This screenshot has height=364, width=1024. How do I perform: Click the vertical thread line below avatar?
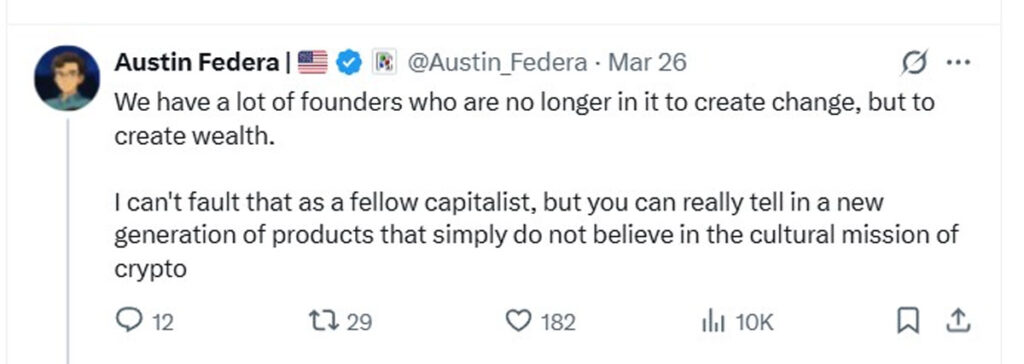click(67, 240)
